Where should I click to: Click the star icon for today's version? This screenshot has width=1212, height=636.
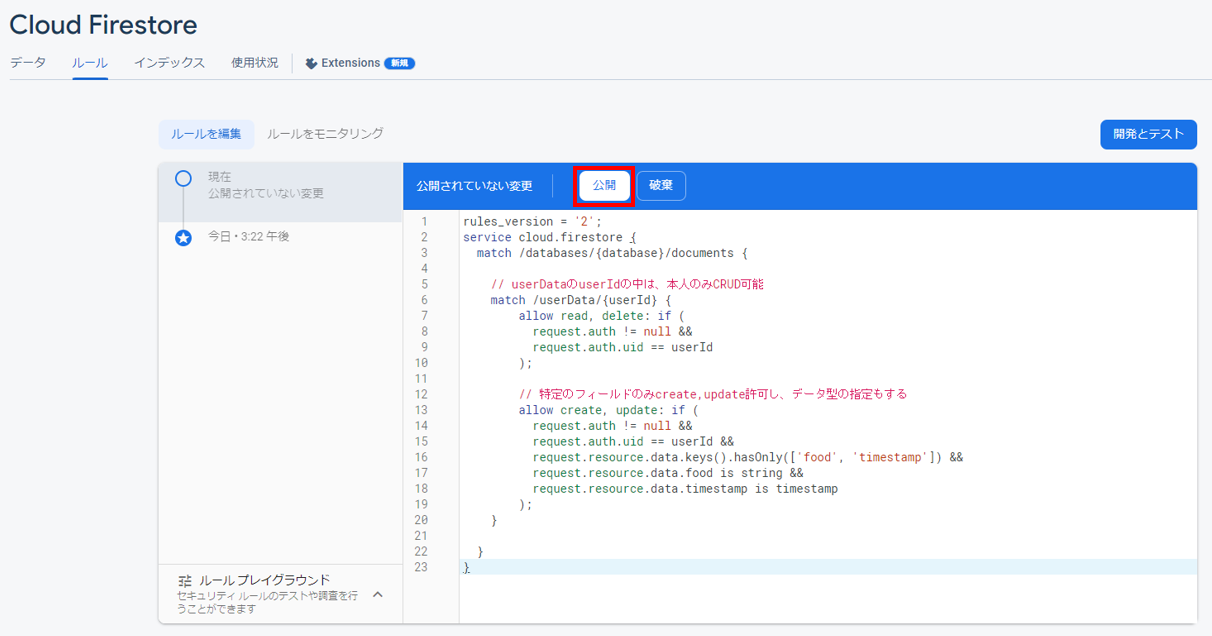(x=183, y=238)
